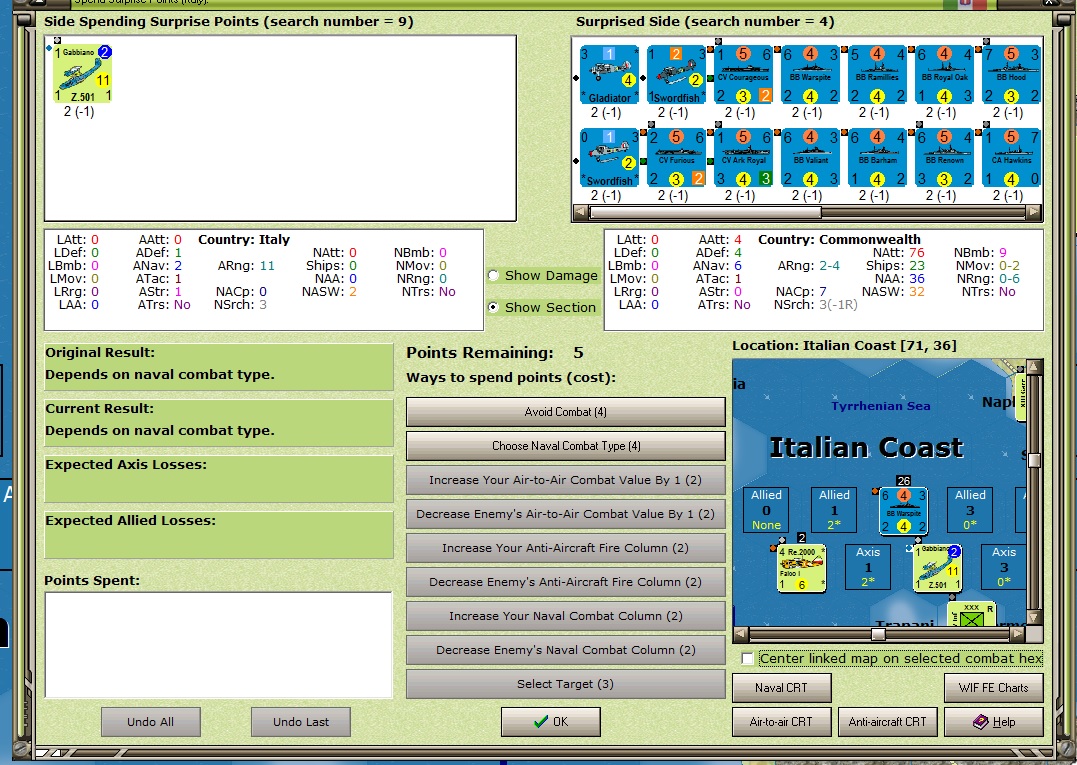Screen dimensions: 1077x765
Task: Select the top-row Swordfish aircraft counter
Action: (677, 74)
